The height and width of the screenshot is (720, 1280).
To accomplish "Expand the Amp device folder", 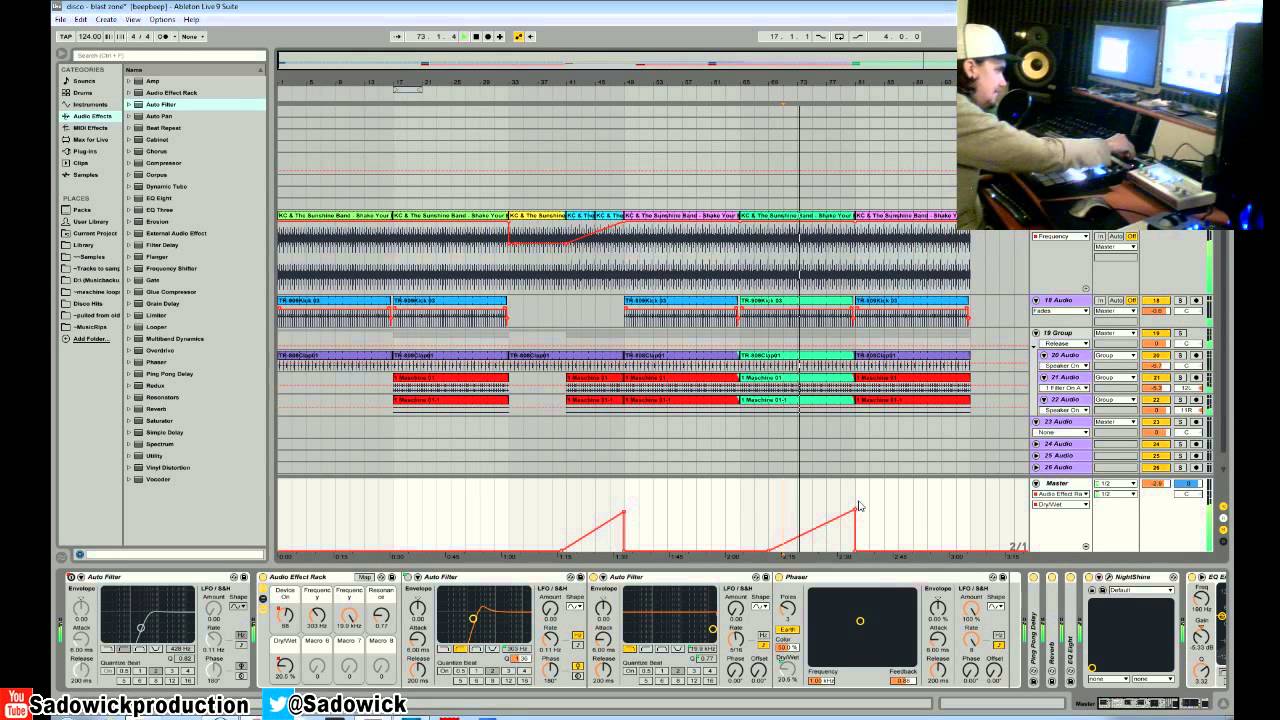I will coord(129,81).
